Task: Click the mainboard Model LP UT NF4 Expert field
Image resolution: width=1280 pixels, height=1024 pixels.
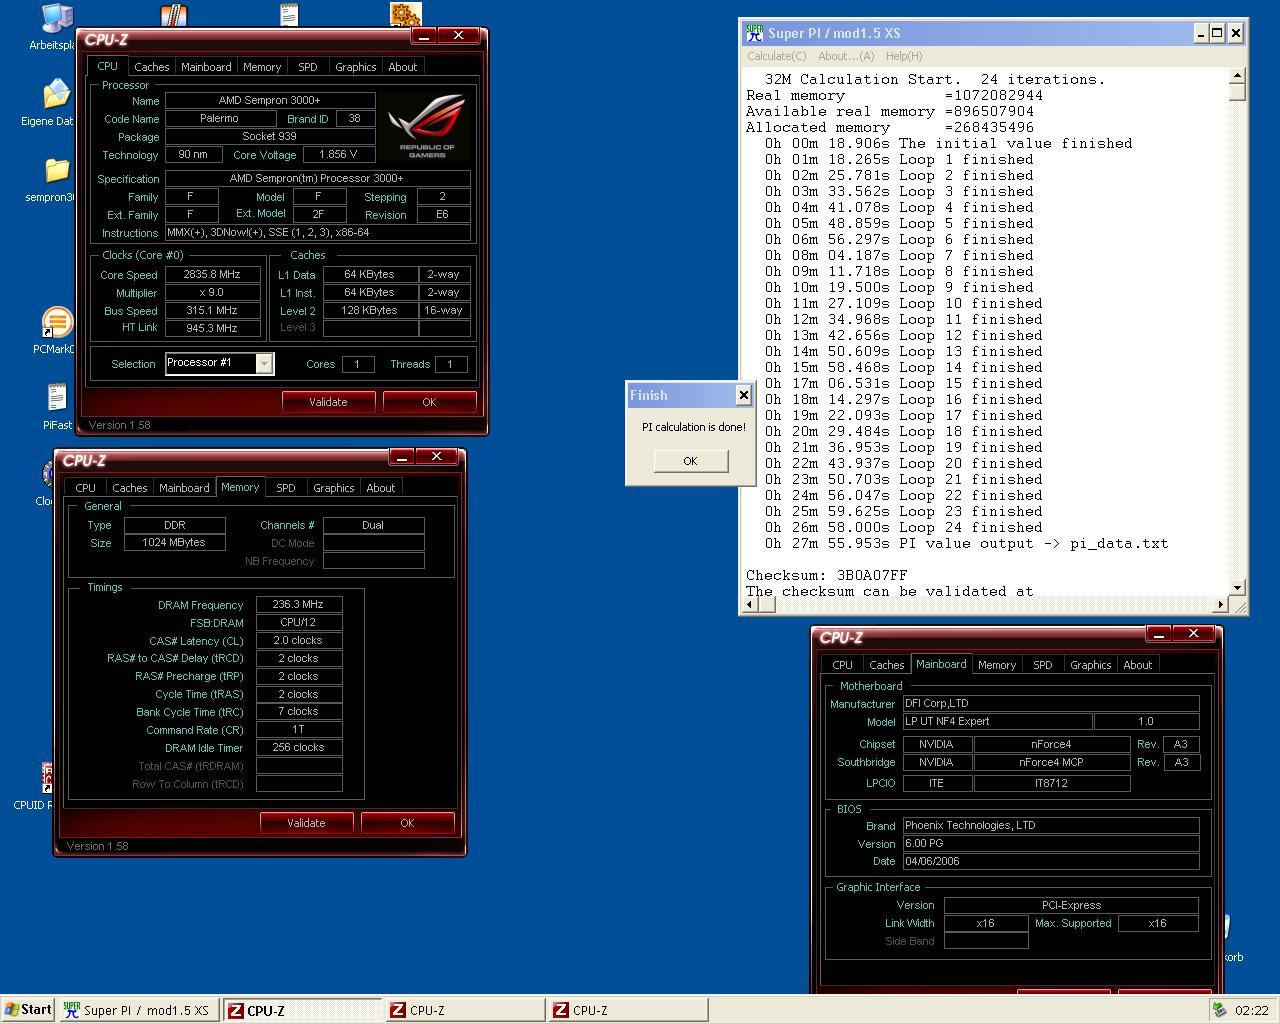Action: [x=997, y=721]
